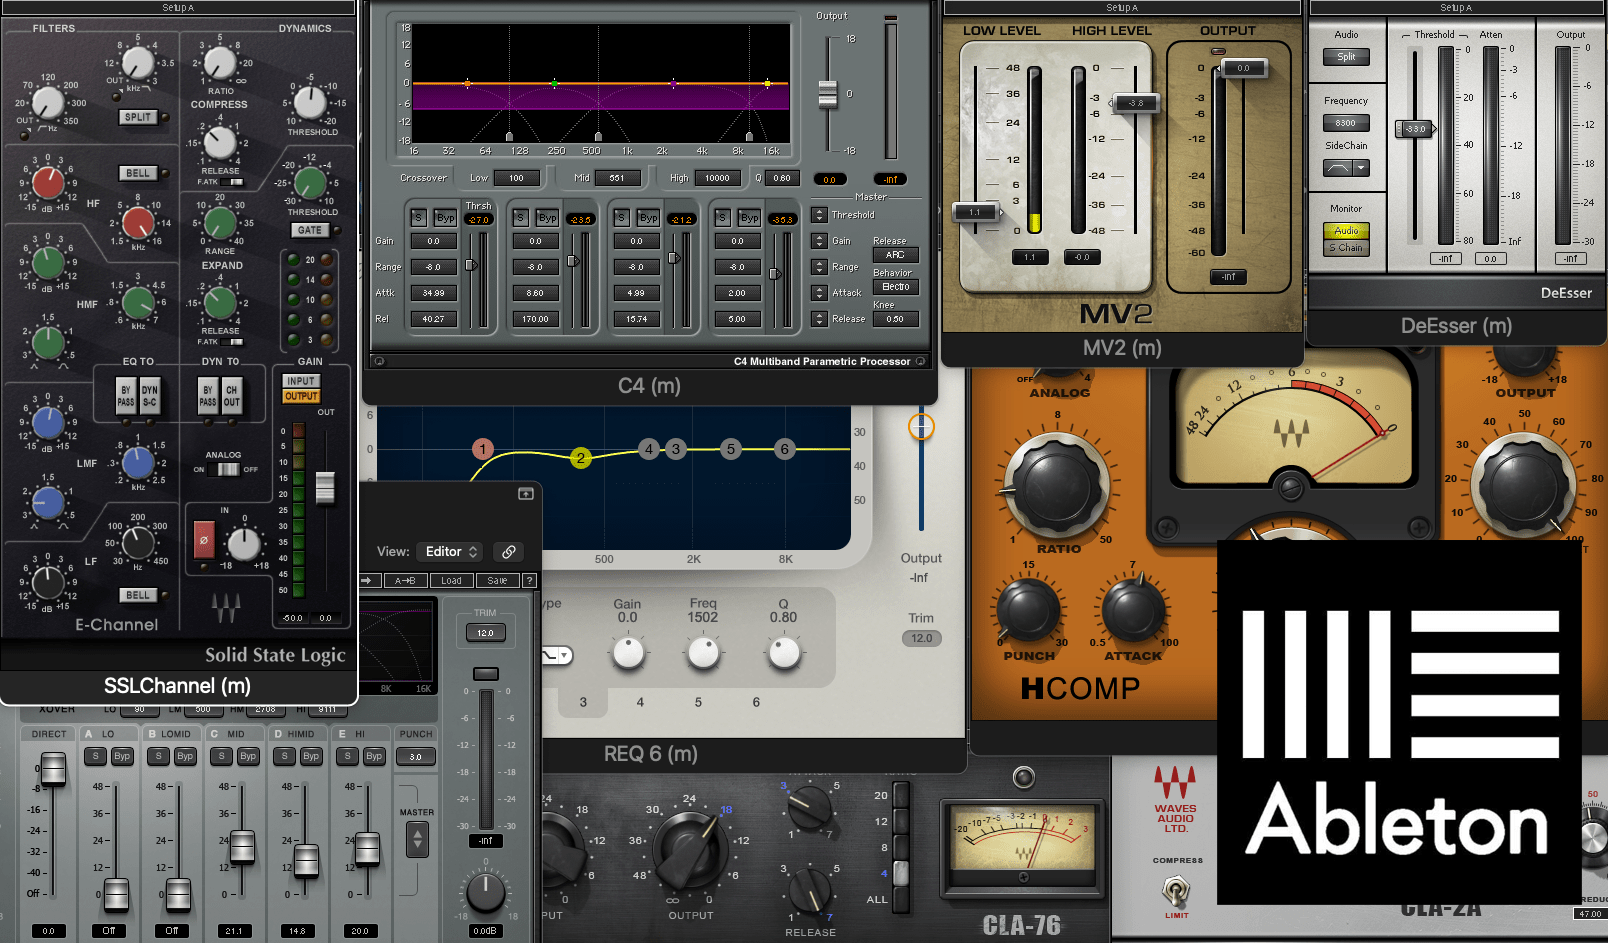Click the pop-out window icon above View

click(x=525, y=494)
